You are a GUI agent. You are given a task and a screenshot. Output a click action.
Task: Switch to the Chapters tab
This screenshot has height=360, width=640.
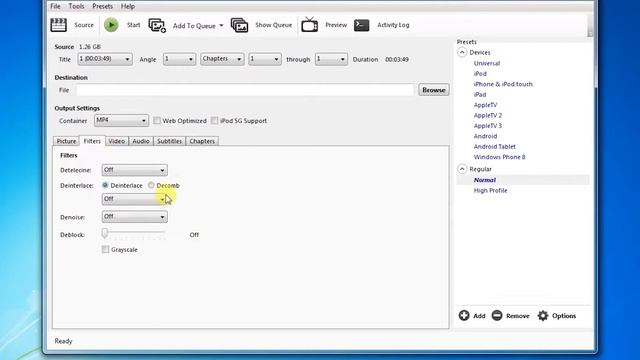(202, 141)
